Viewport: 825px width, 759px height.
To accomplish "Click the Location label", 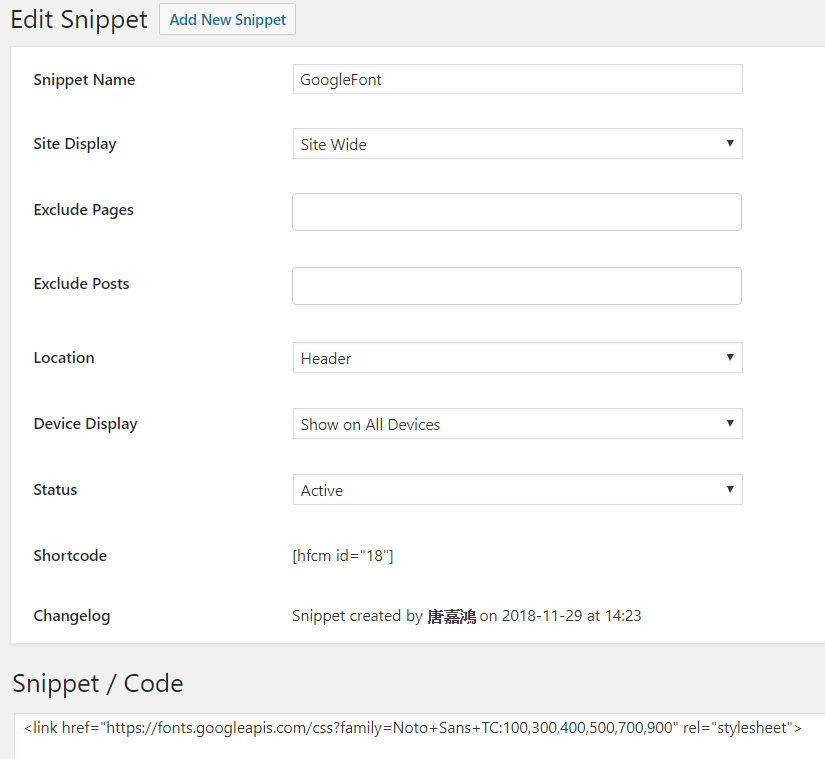I will tap(64, 358).
